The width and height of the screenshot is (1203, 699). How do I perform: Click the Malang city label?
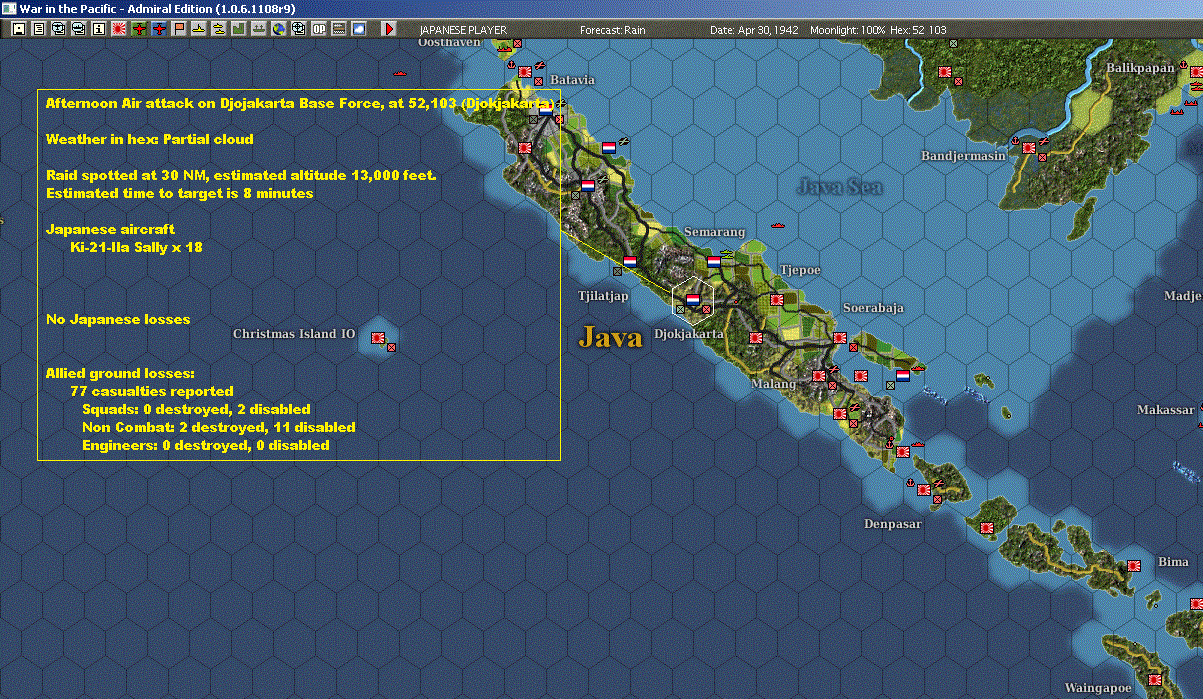tap(775, 384)
